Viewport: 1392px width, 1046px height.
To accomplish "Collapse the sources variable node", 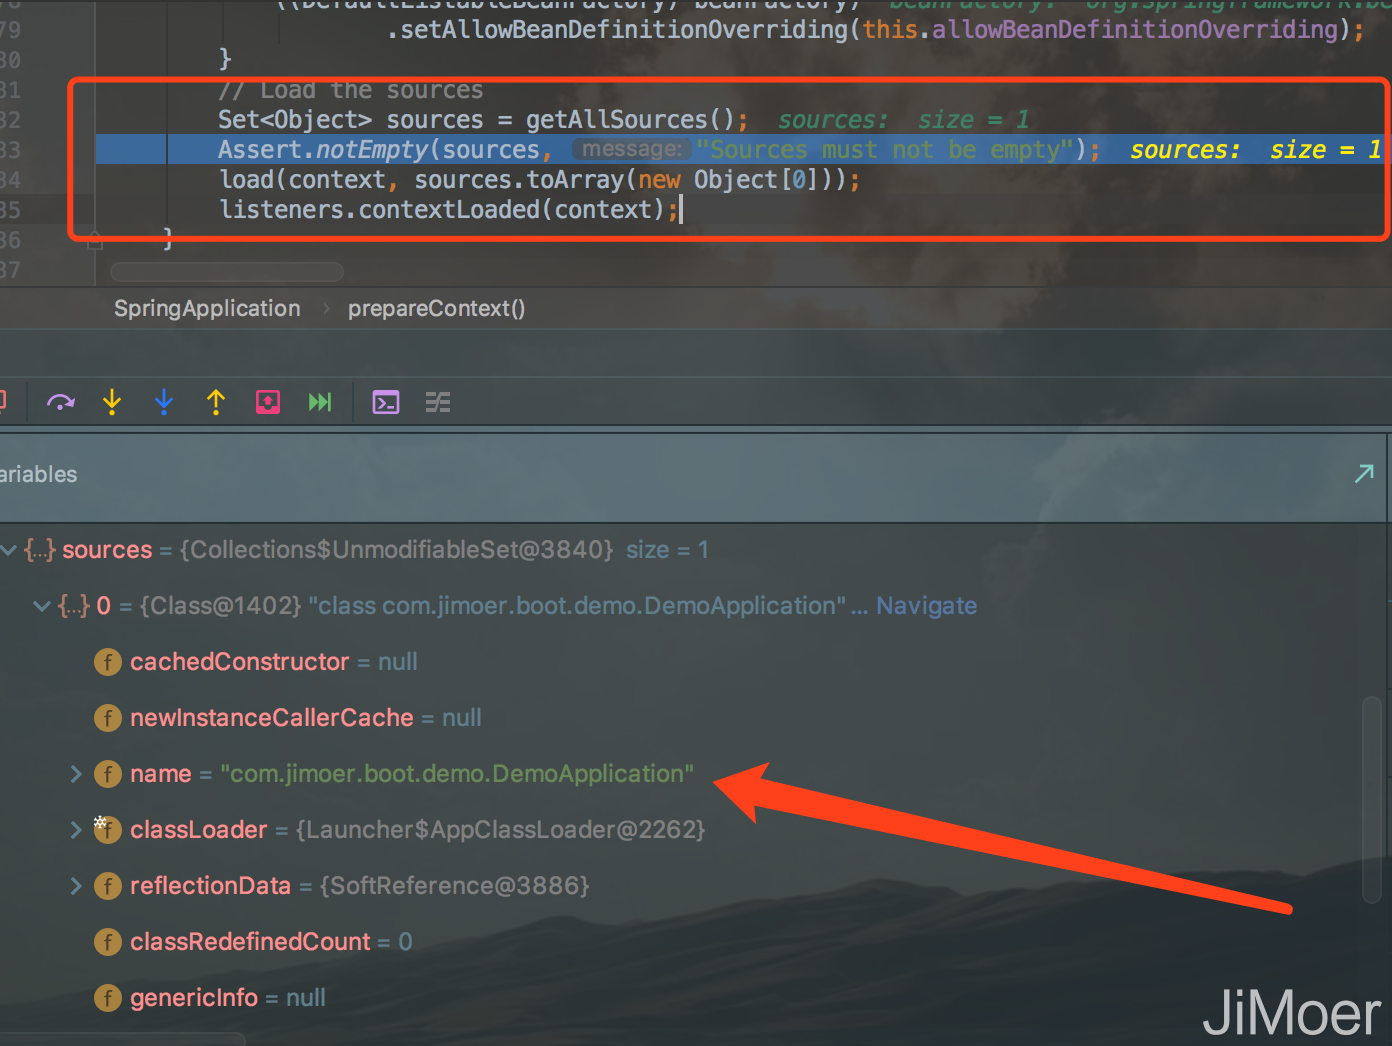I will (9, 550).
